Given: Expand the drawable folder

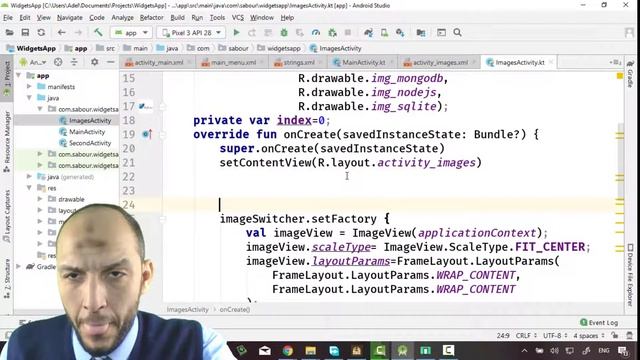Looking at the screenshot, I should 40,199.
